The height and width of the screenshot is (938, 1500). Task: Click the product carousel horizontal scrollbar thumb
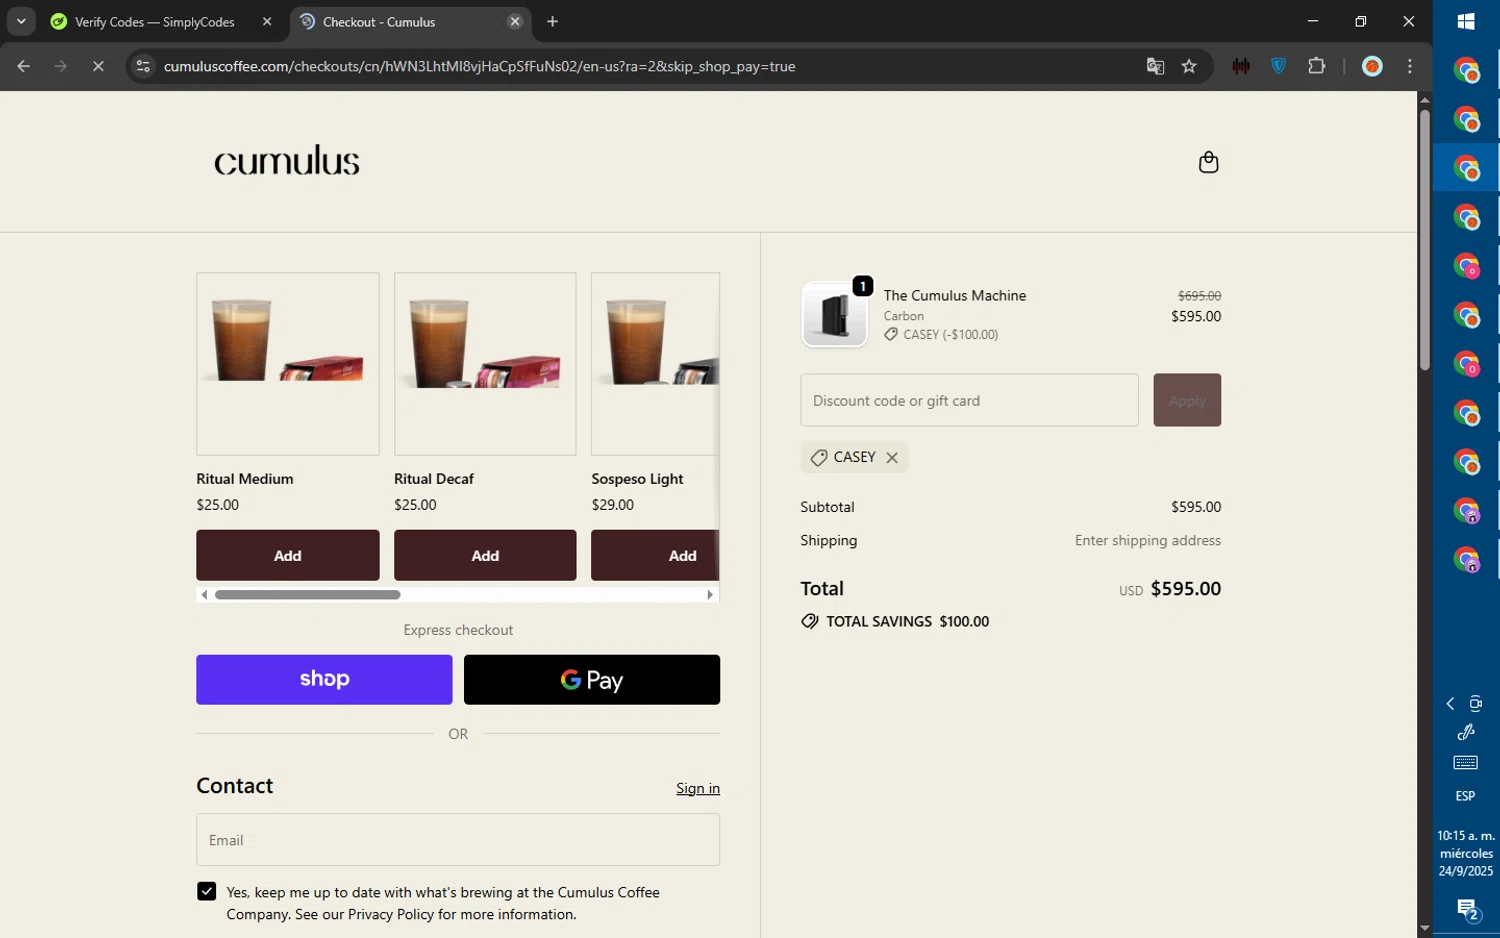[x=307, y=595]
